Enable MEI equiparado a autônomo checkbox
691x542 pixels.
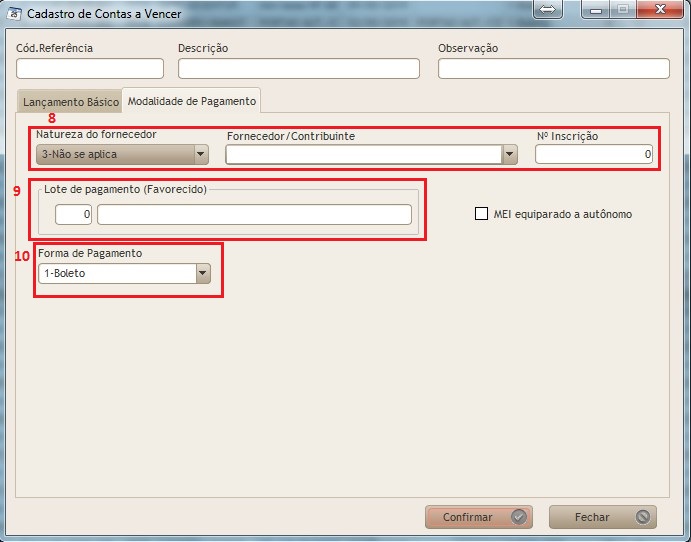482,214
